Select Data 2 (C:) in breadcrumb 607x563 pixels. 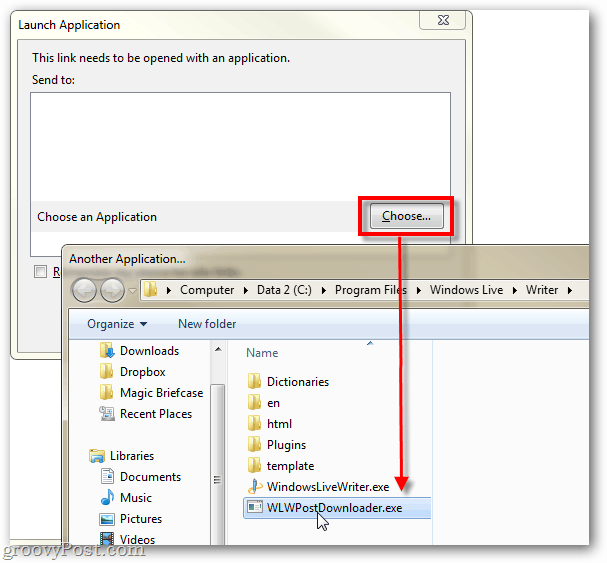[284, 290]
